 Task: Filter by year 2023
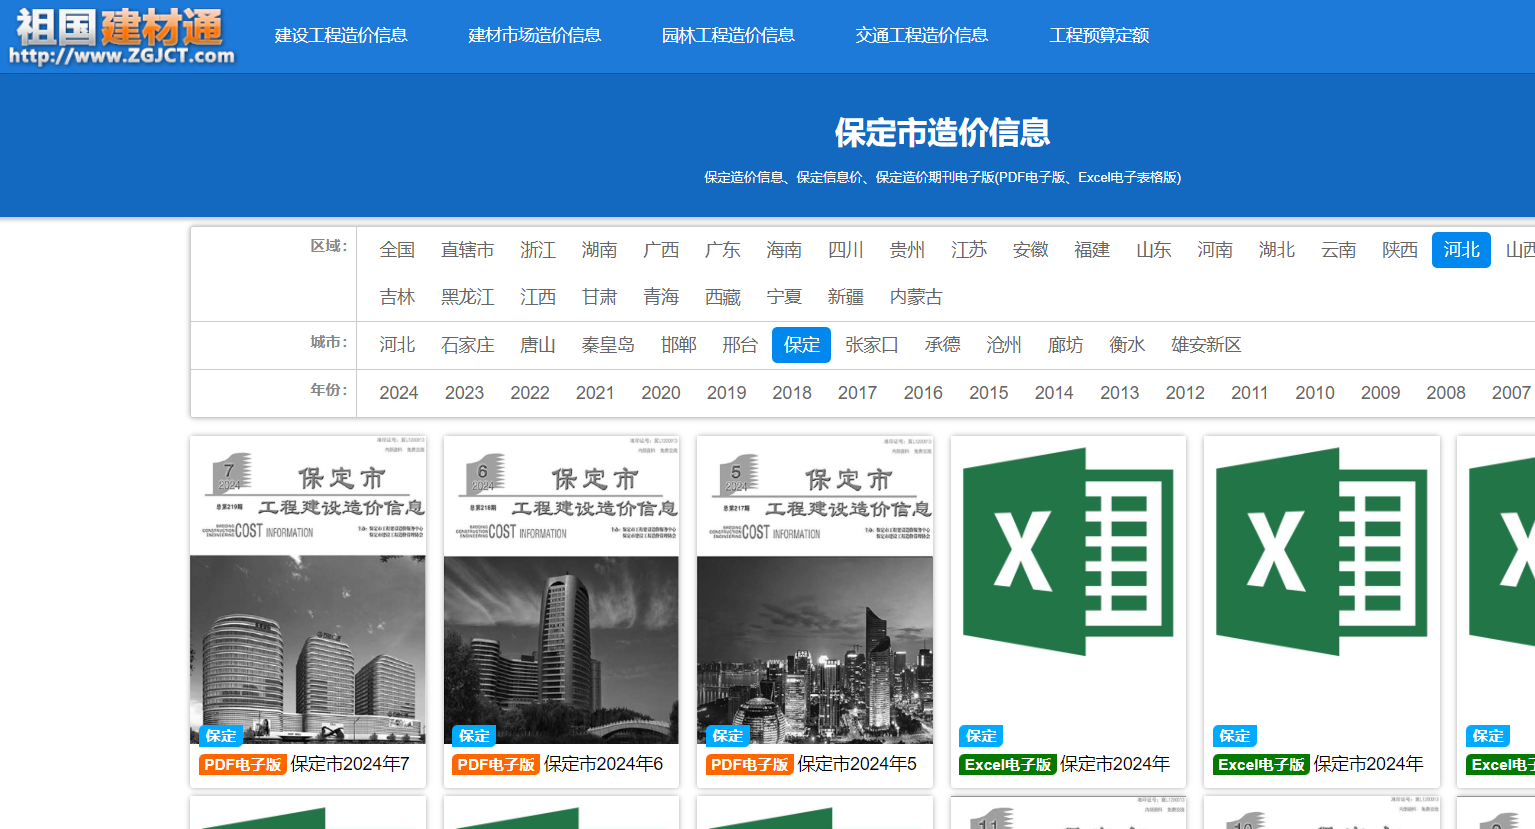coord(464,393)
